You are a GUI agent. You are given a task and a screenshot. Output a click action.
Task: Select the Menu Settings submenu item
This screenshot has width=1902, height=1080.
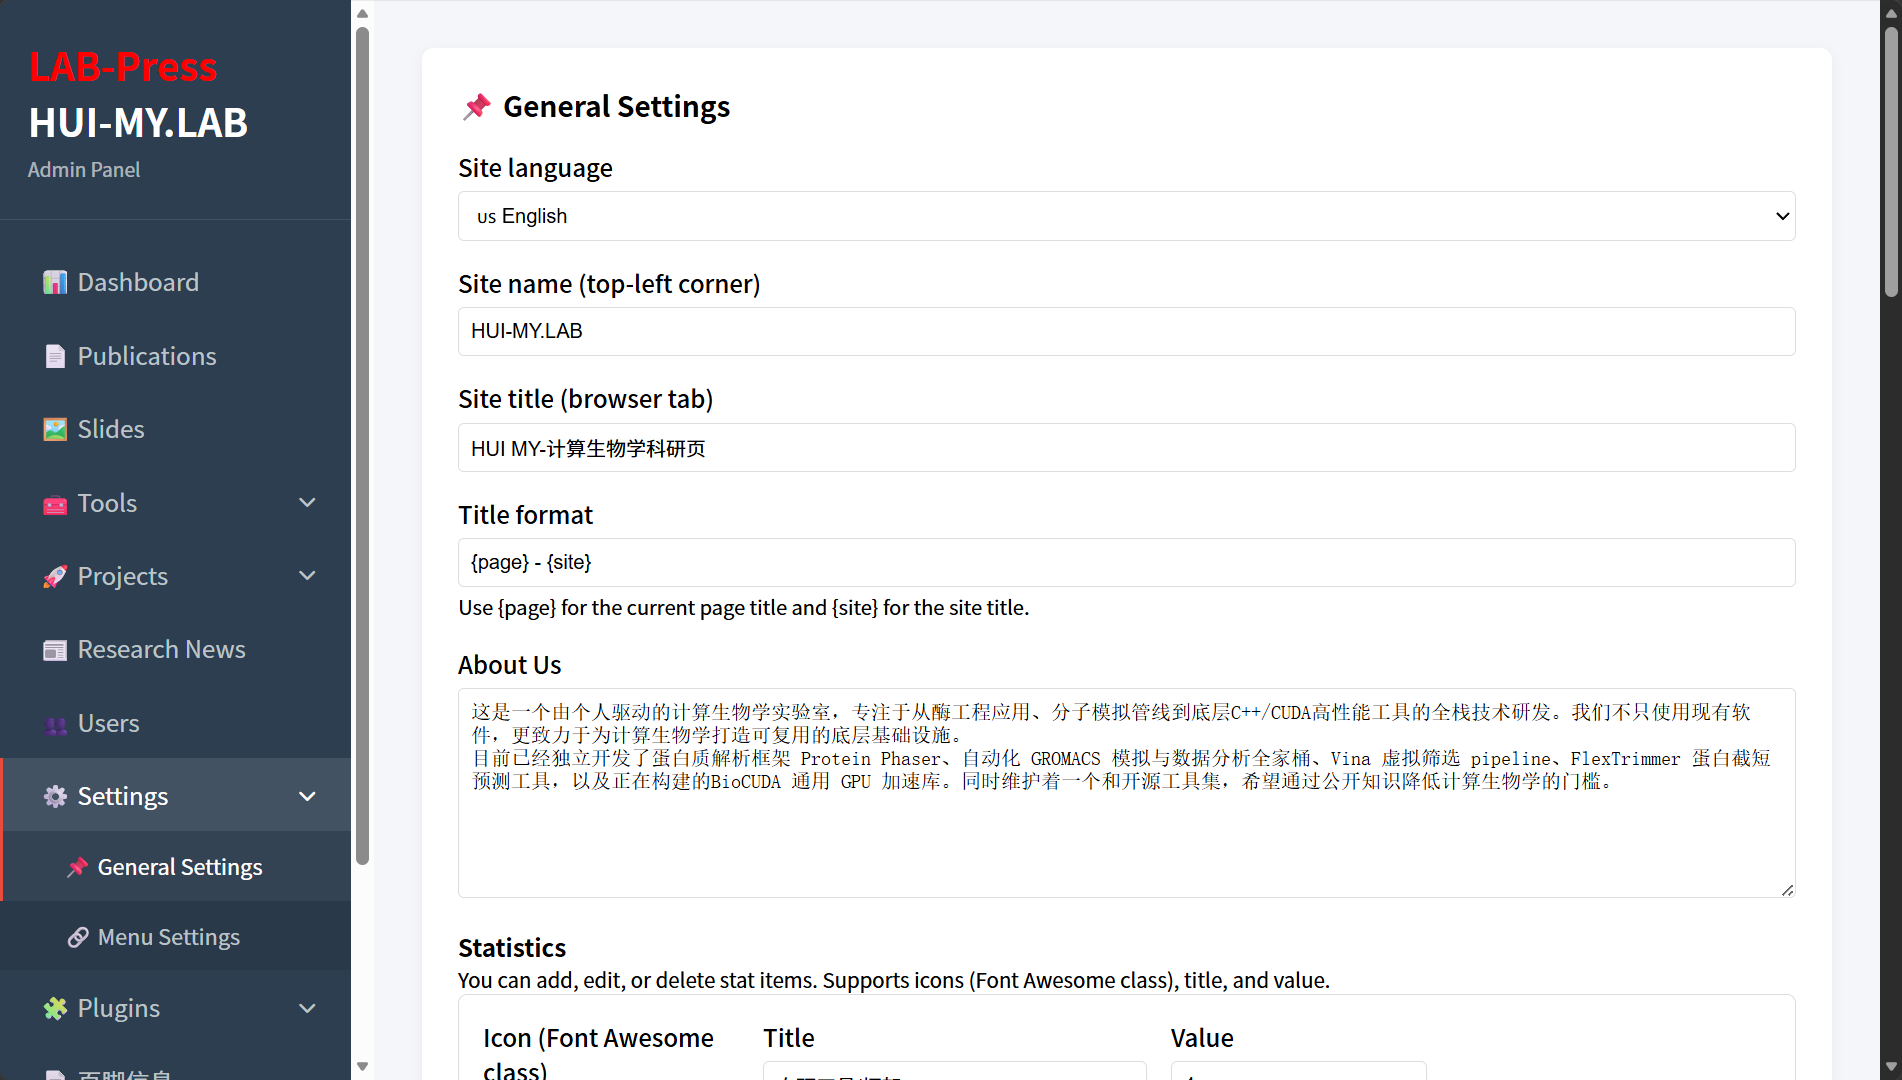tap(175, 937)
